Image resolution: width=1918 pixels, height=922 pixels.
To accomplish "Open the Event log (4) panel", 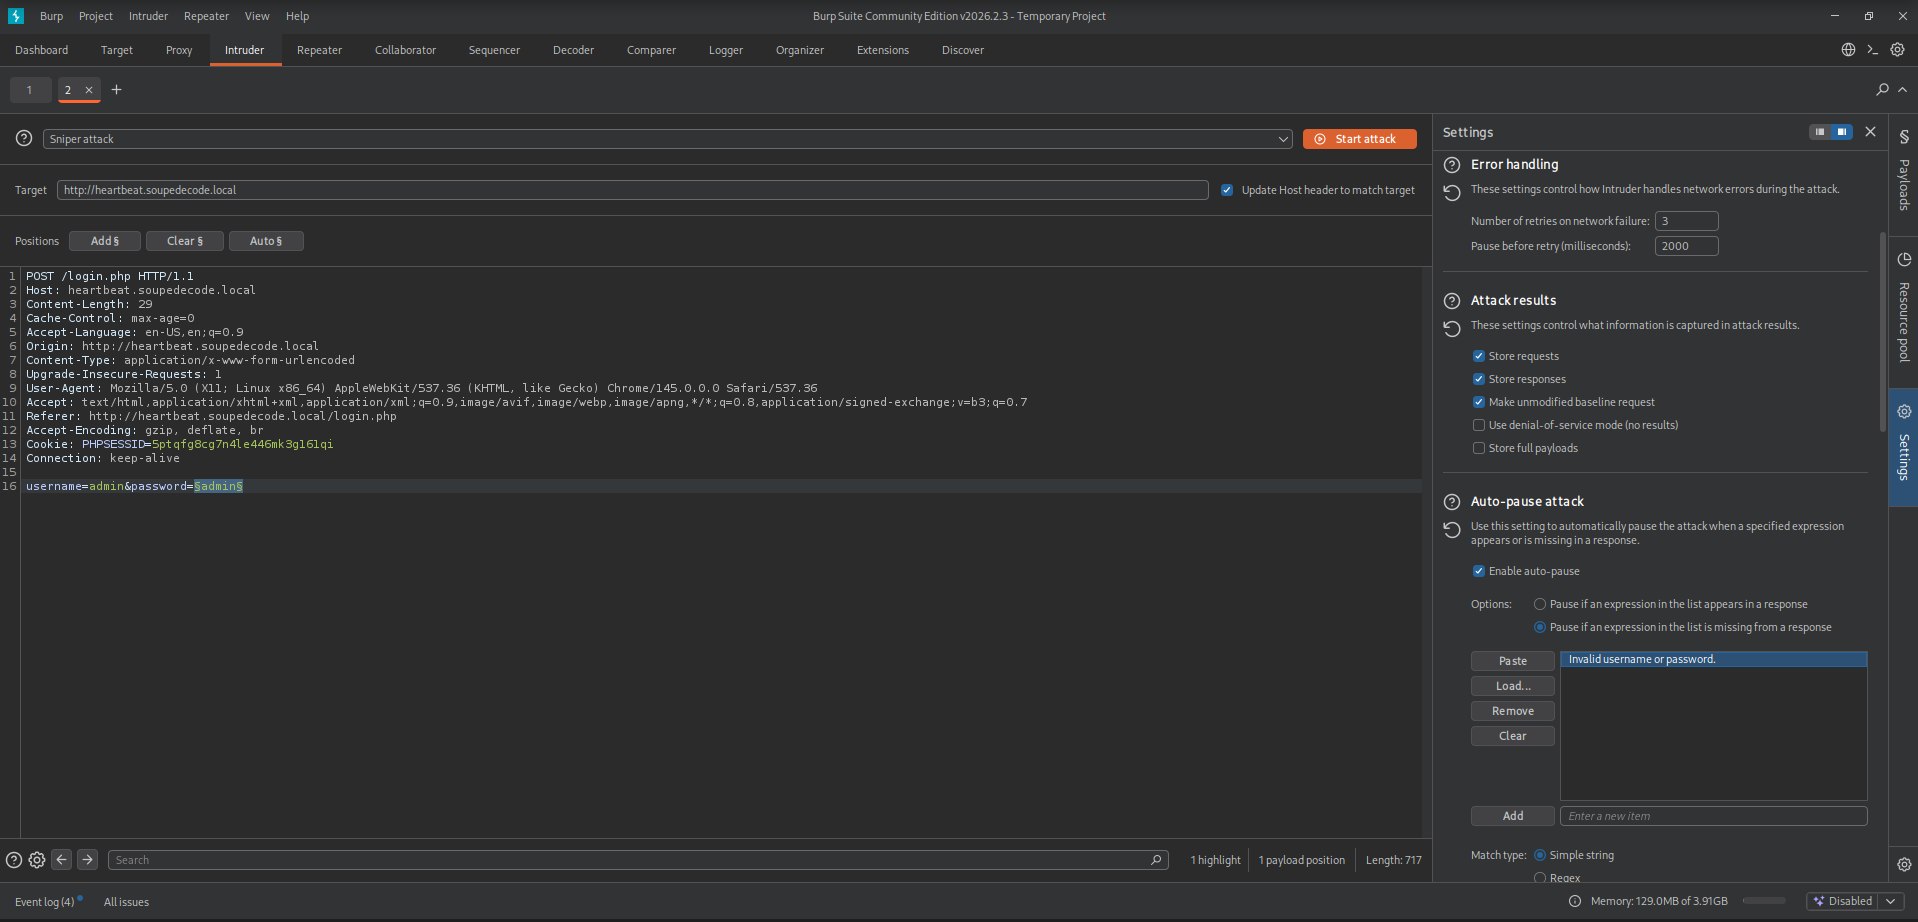I will pyautogui.click(x=45, y=902).
